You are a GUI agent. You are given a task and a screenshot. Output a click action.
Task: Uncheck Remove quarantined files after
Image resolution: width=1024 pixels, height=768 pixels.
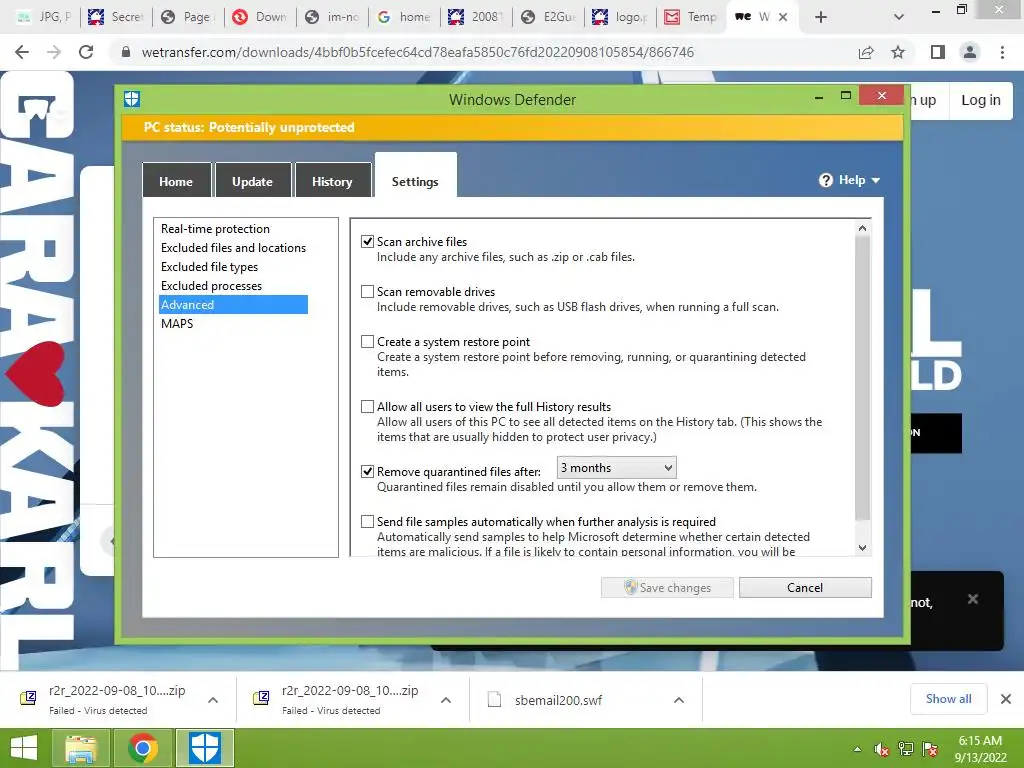pos(368,472)
